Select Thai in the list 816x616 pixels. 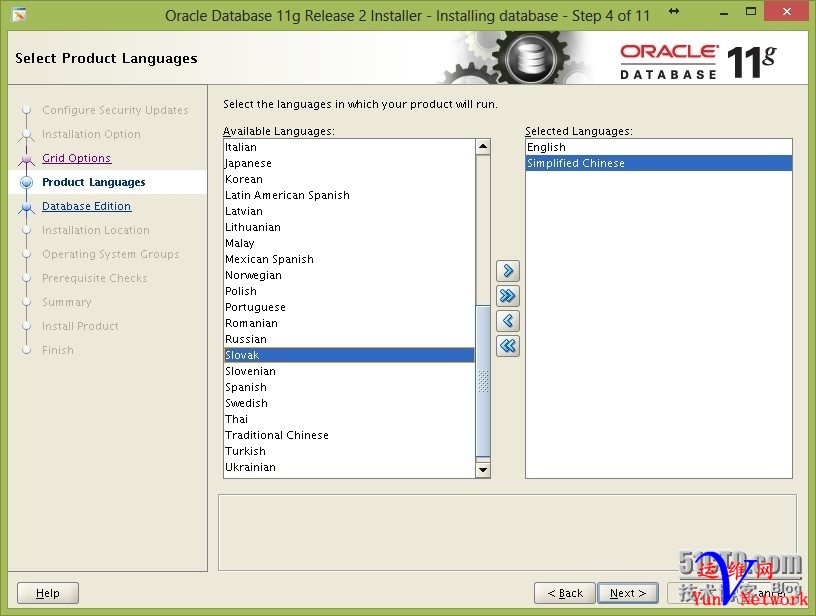[x=349, y=419]
